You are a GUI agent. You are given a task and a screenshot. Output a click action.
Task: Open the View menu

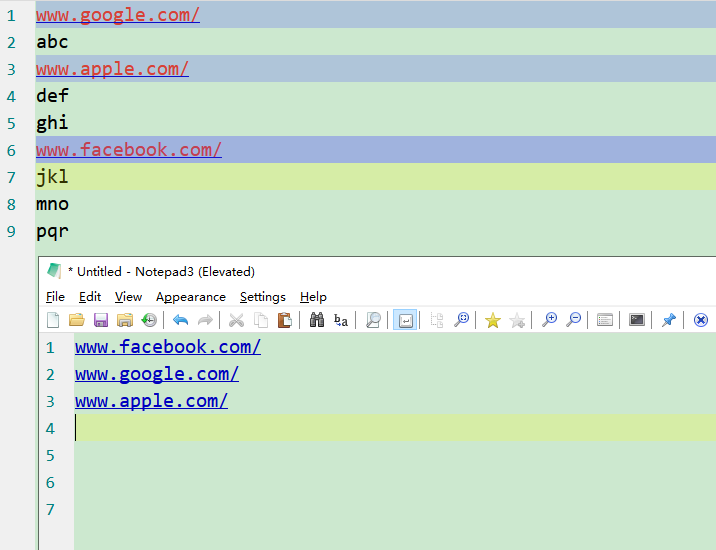click(x=128, y=297)
